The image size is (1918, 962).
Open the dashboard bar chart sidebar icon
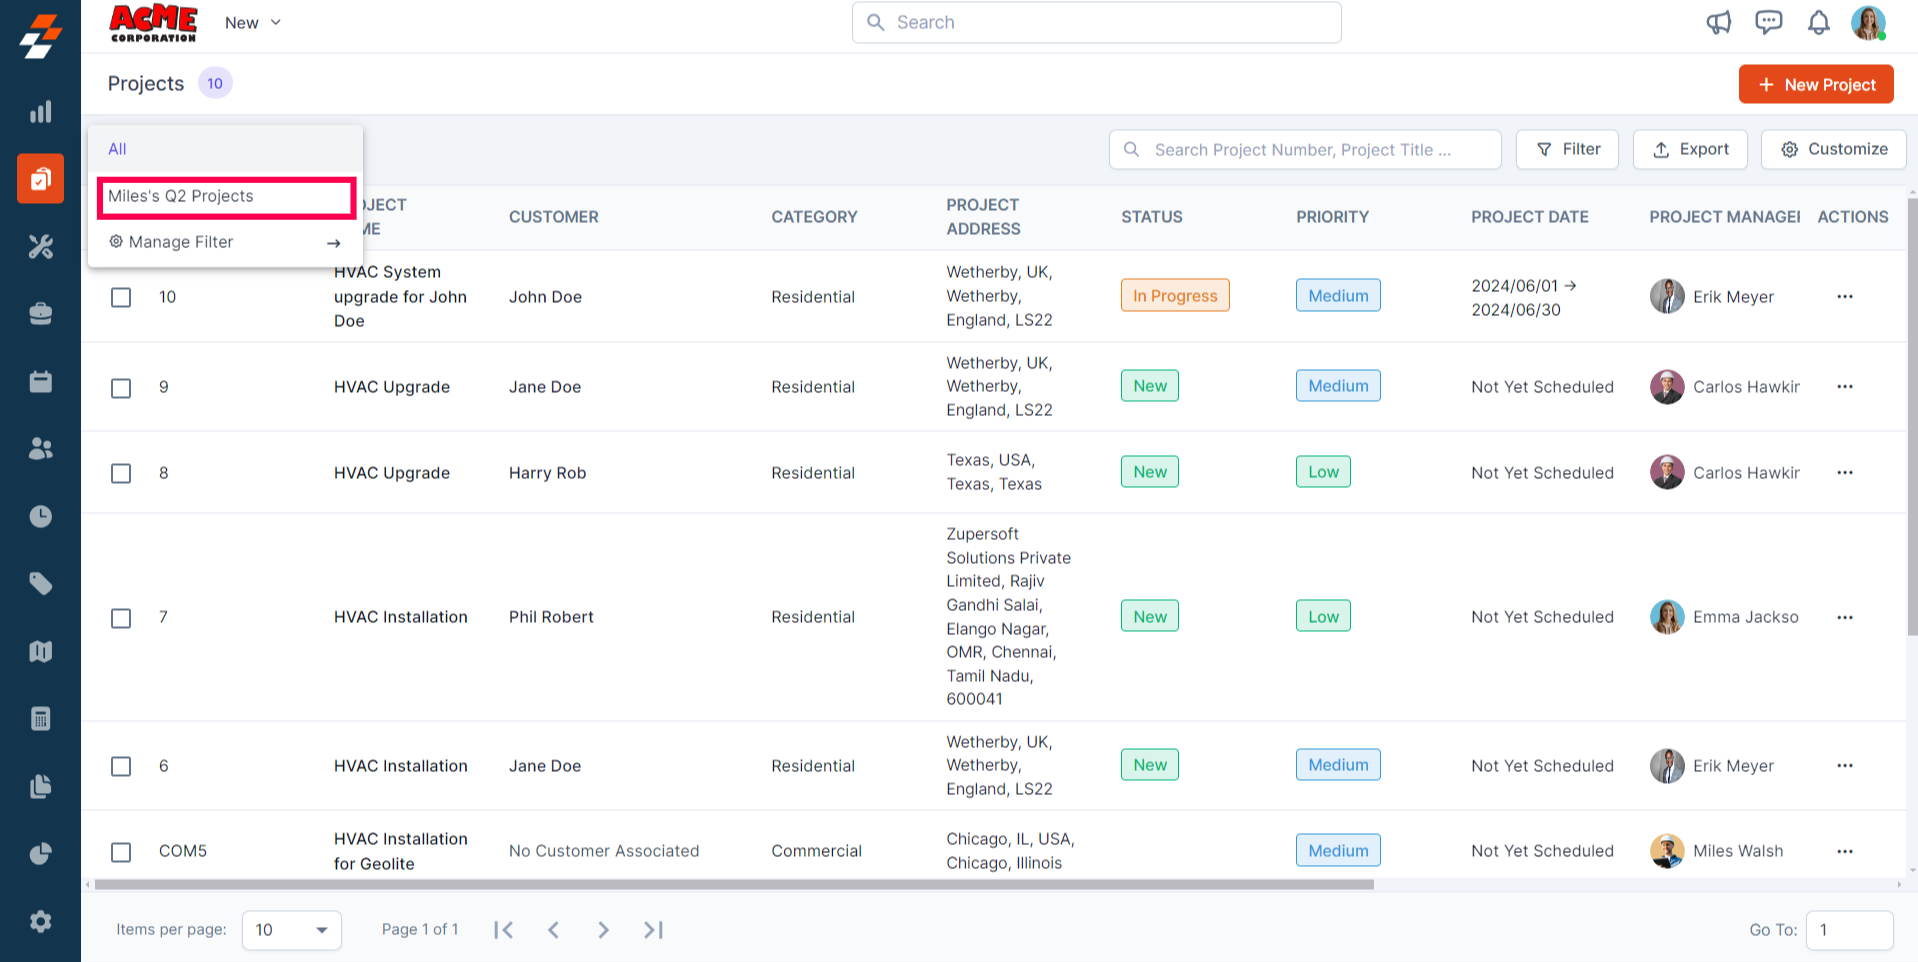40,112
